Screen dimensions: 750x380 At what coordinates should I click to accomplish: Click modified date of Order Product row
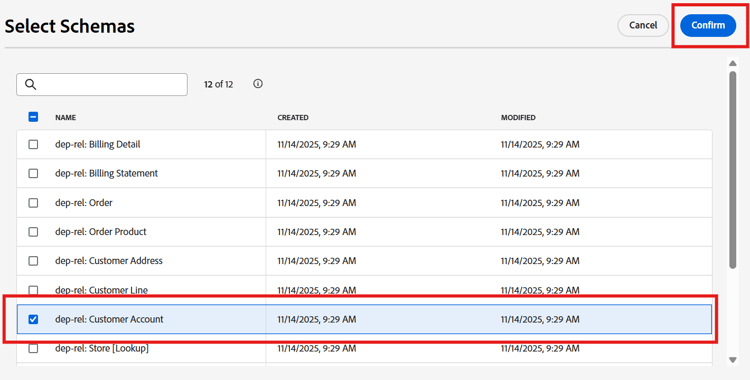coord(540,232)
